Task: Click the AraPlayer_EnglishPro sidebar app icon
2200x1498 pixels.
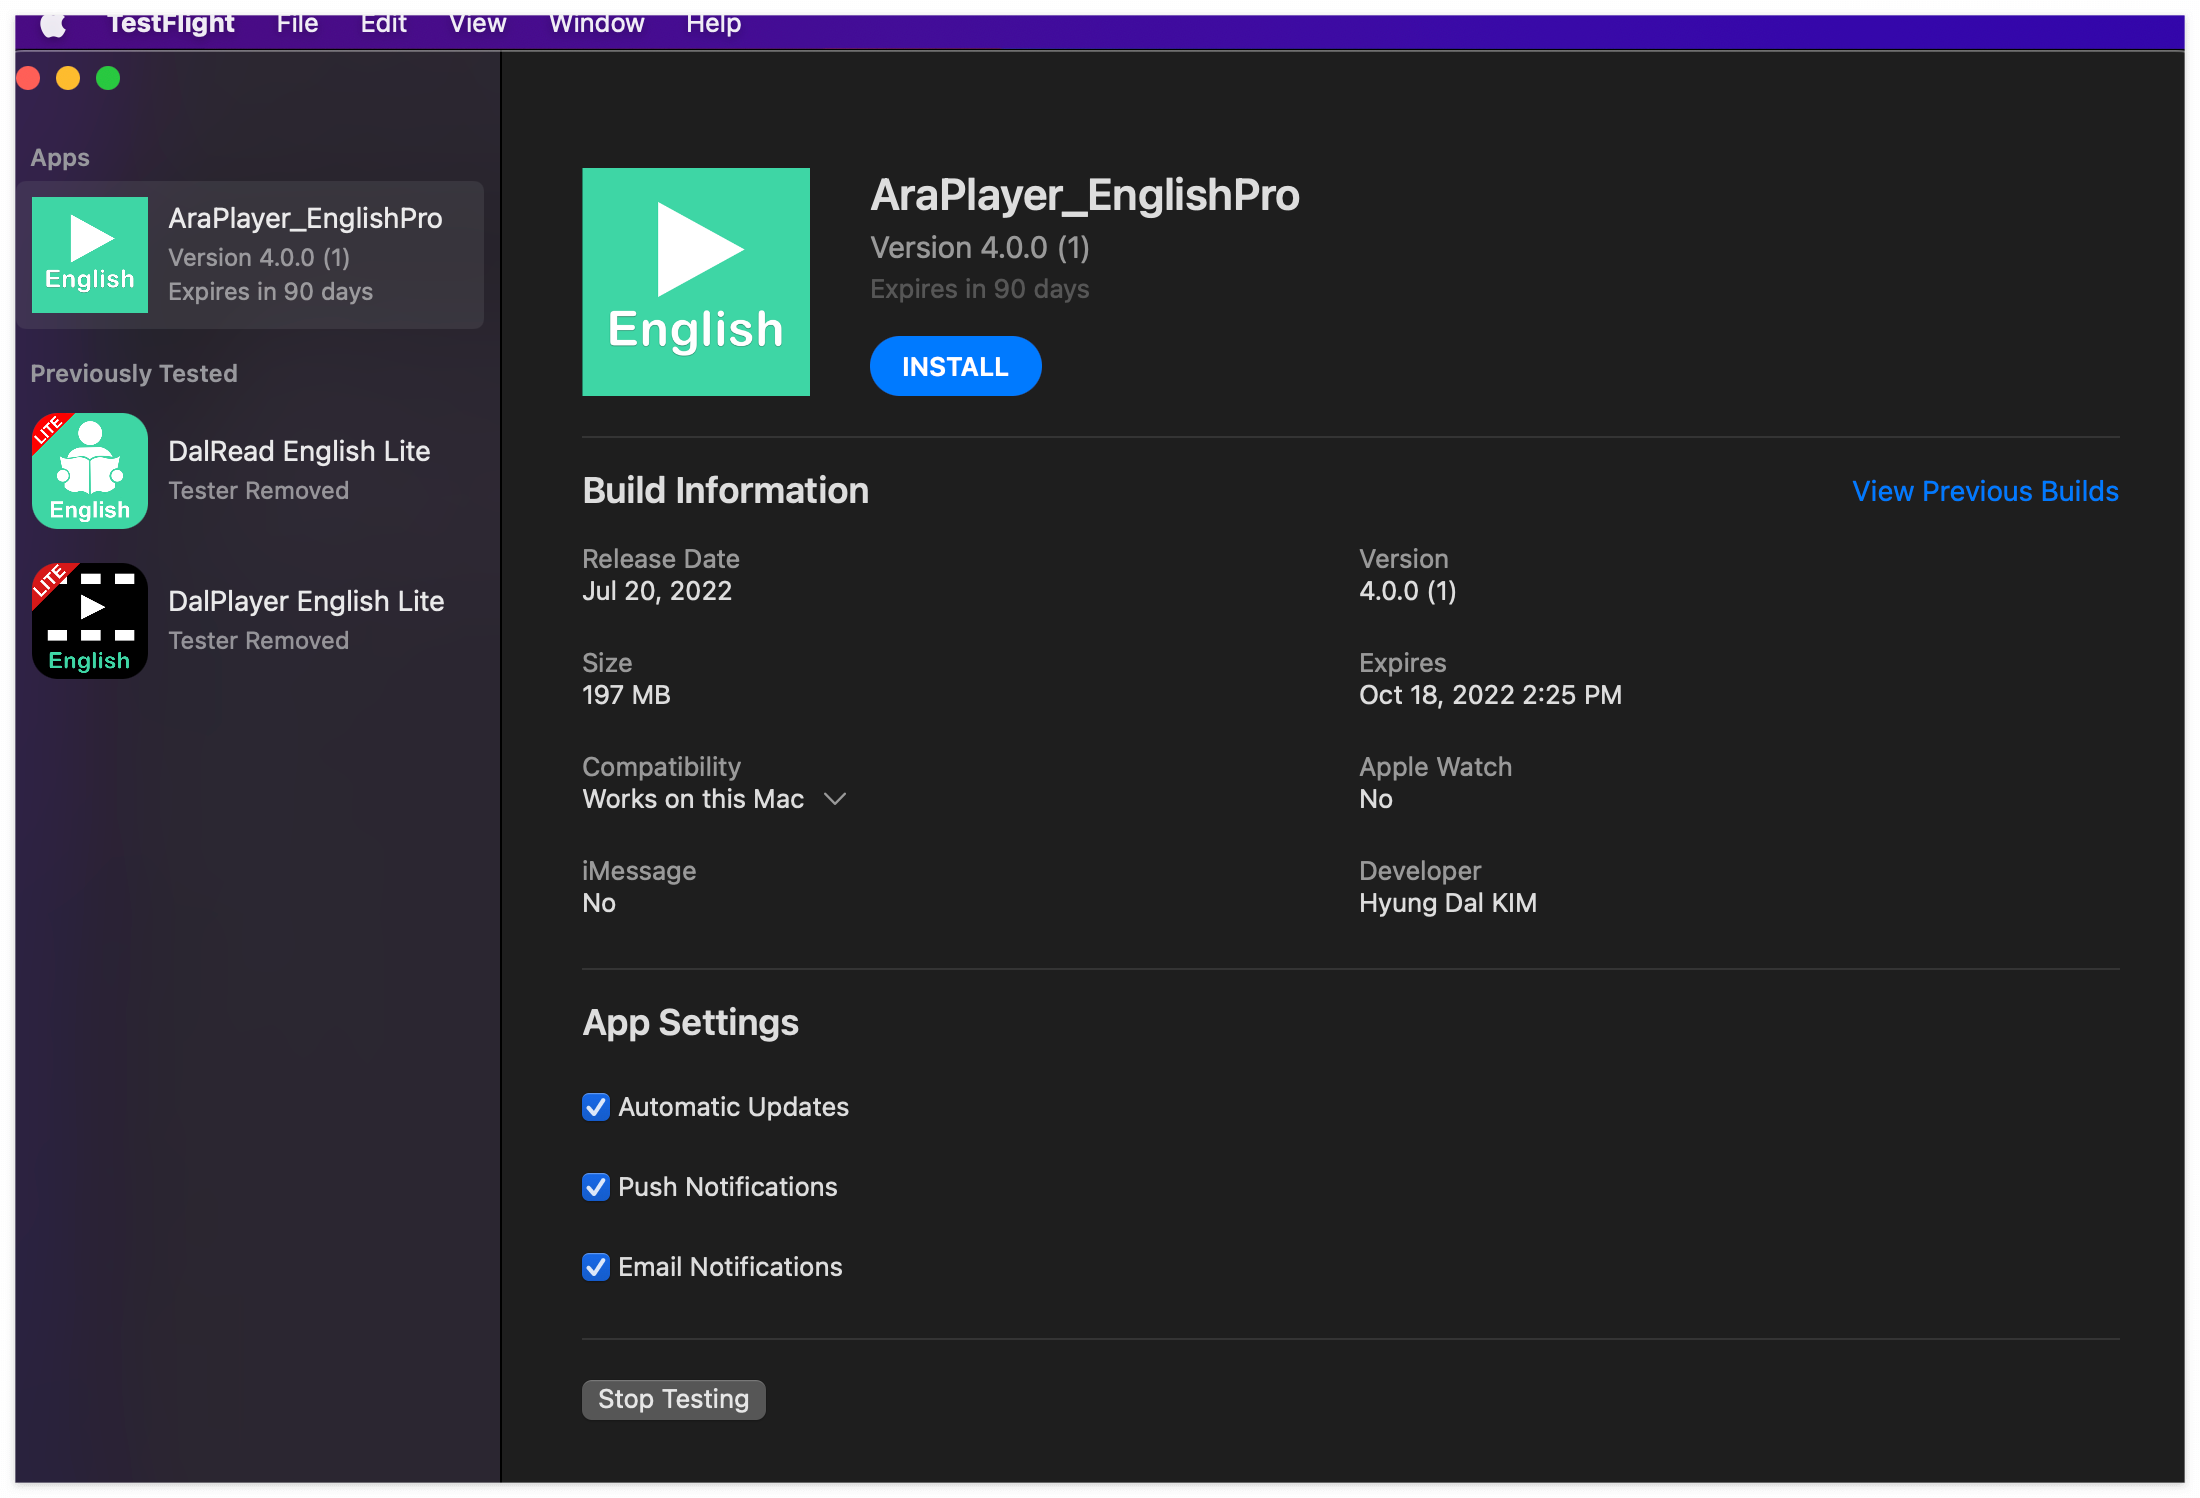Action: click(90, 255)
